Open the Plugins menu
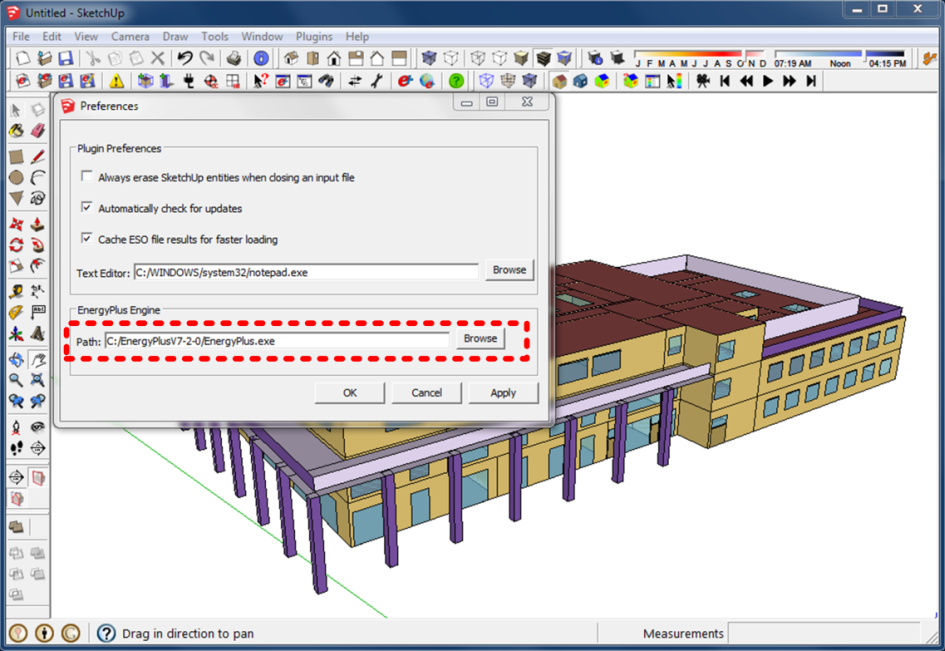Viewport: 945px width, 651px height. coord(314,37)
